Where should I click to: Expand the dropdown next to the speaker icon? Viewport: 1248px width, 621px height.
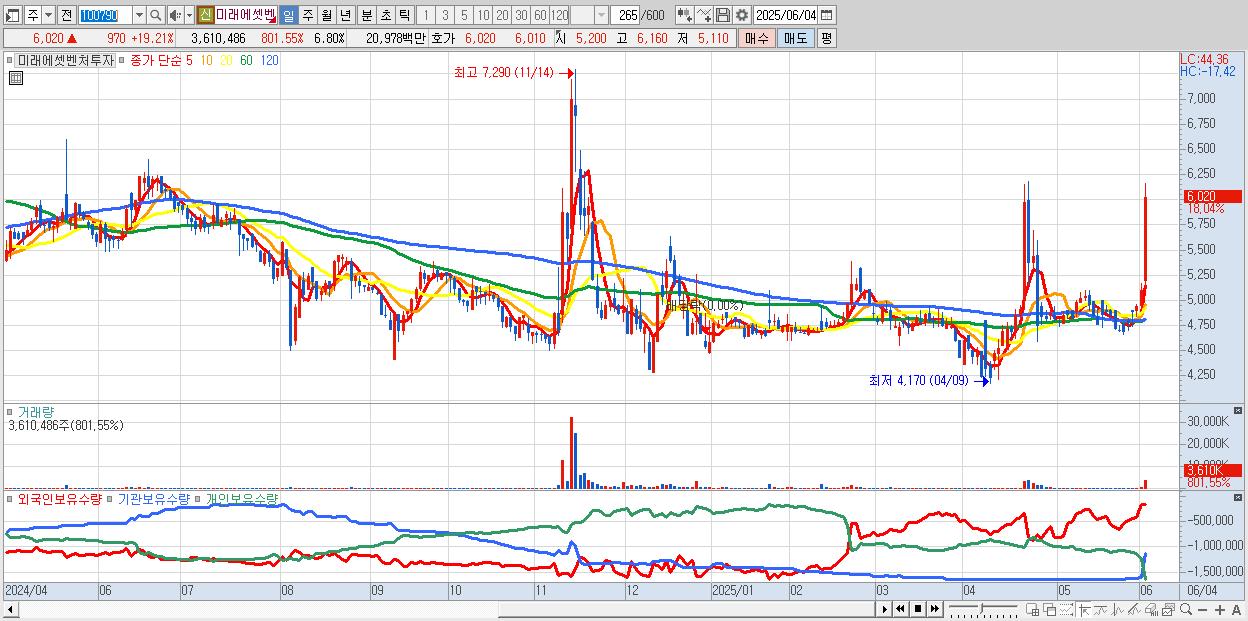(x=189, y=15)
